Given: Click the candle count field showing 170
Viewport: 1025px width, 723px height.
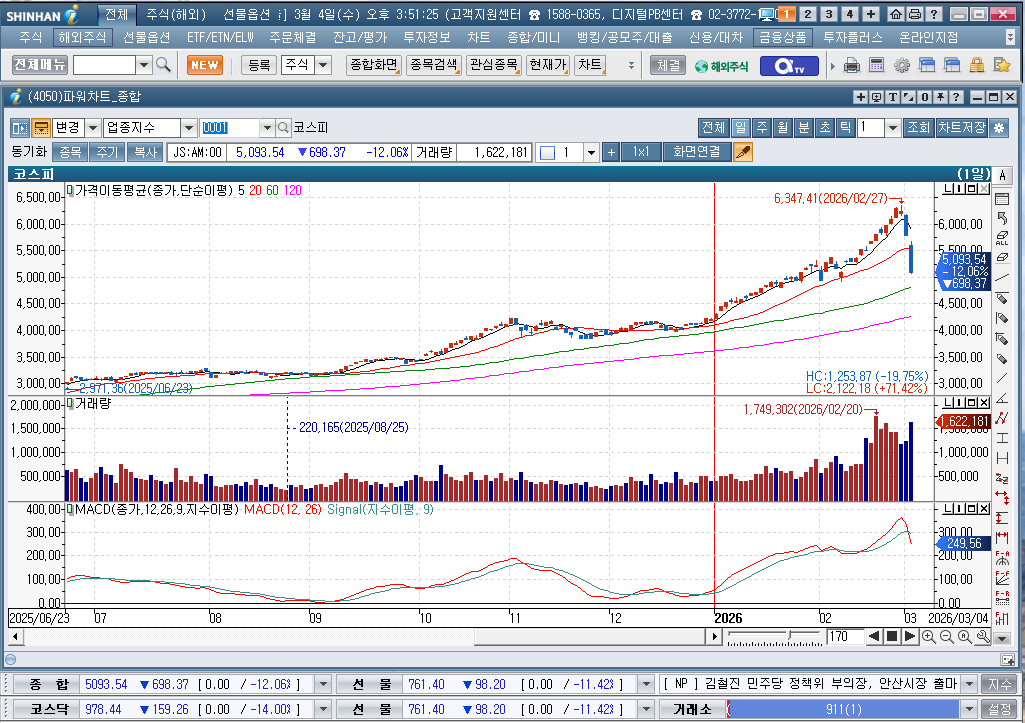Looking at the screenshot, I should coord(846,637).
